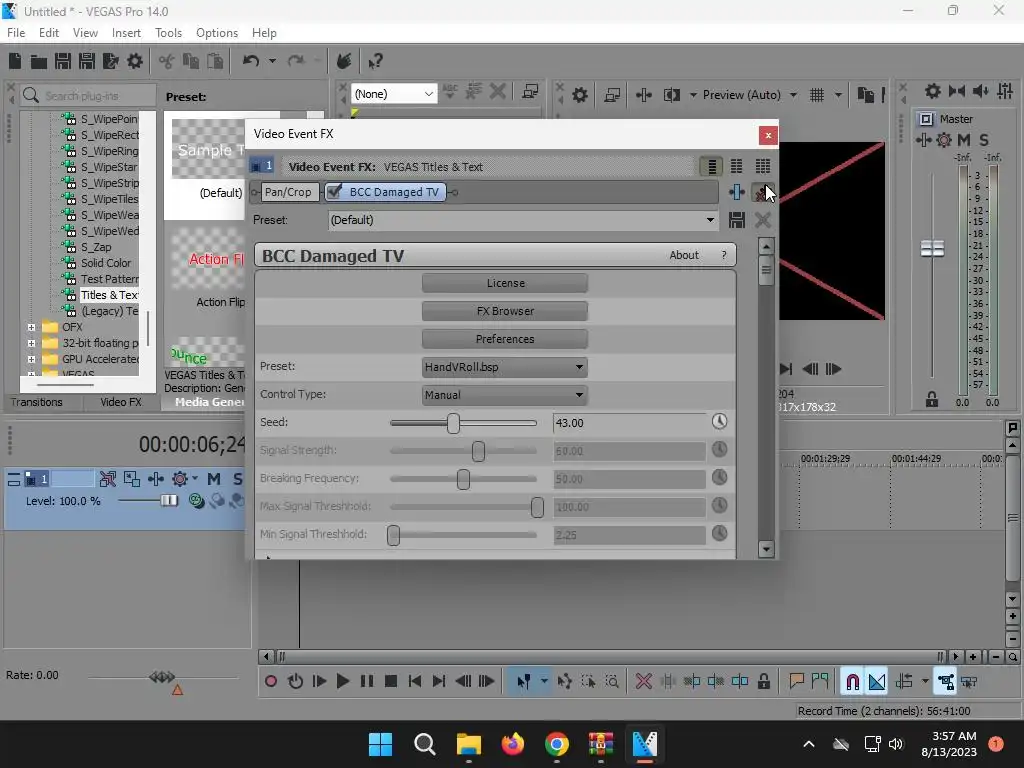Click track 1 automation settings gear
The image size is (1024, 768).
180,479
